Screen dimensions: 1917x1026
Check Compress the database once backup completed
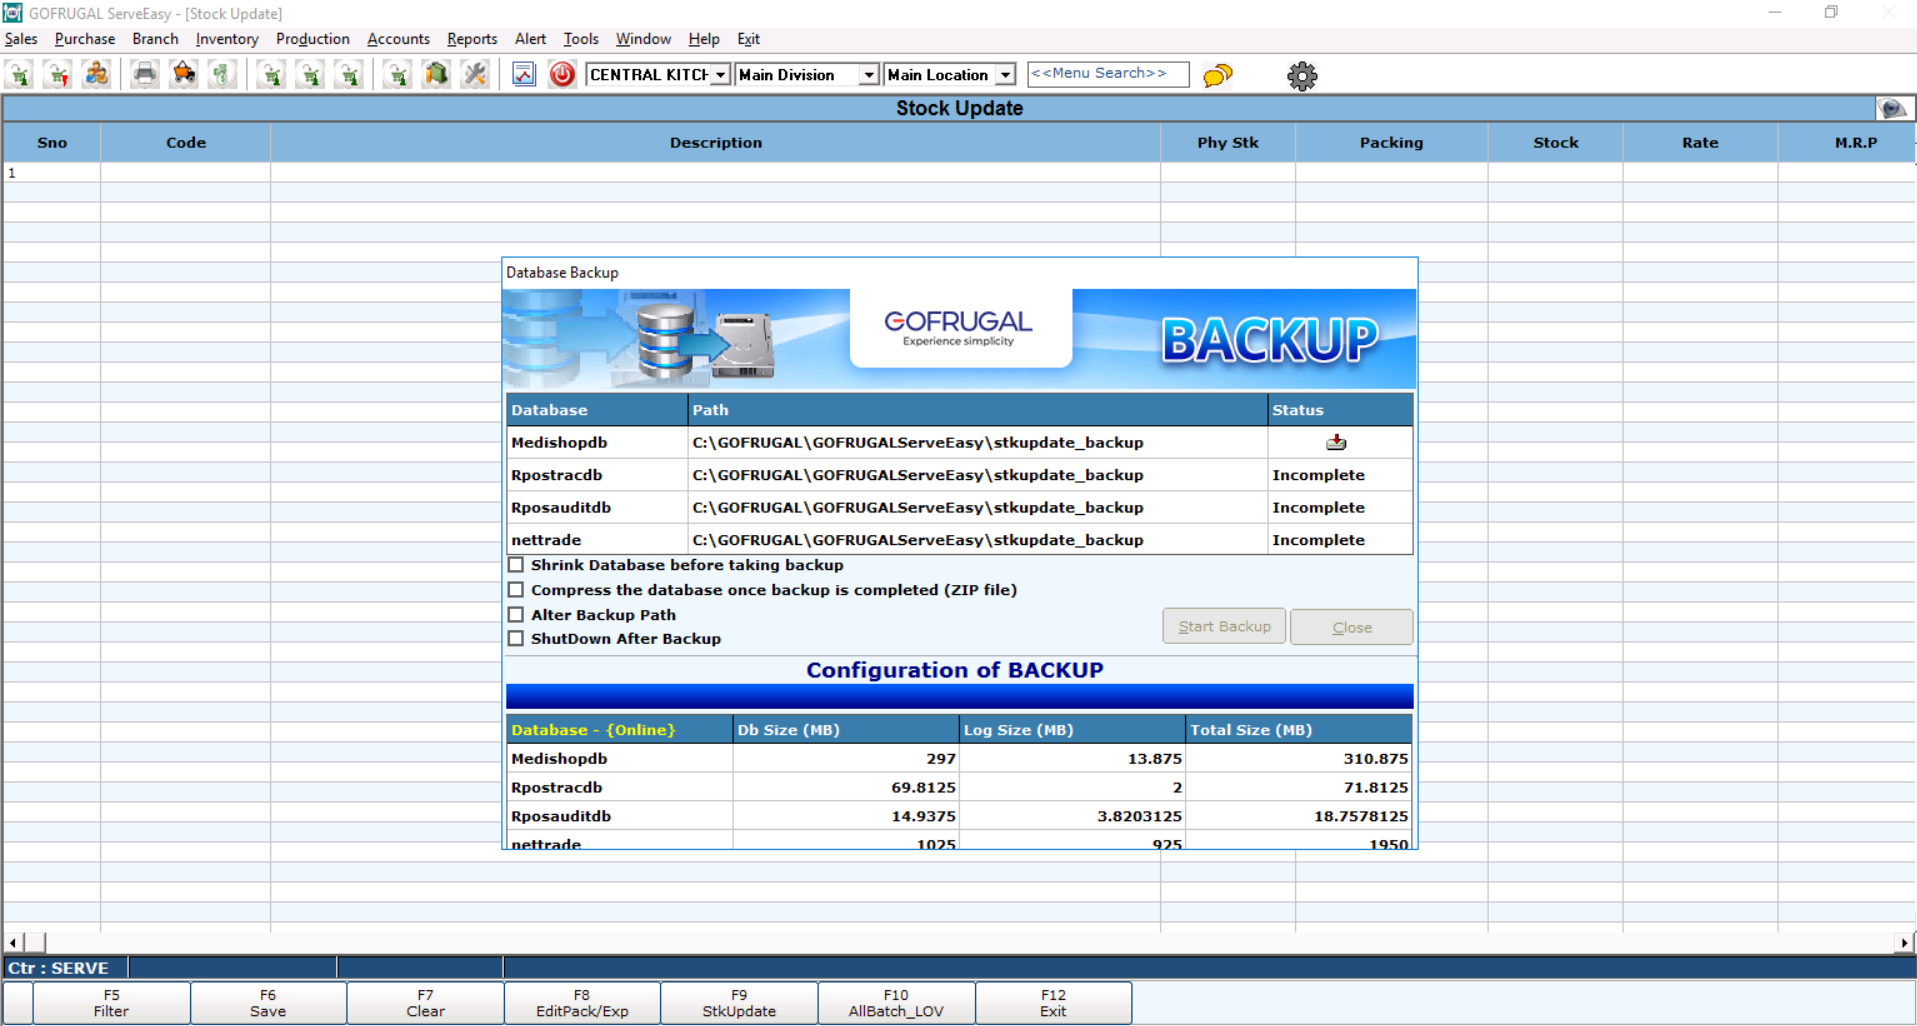point(516,590)
